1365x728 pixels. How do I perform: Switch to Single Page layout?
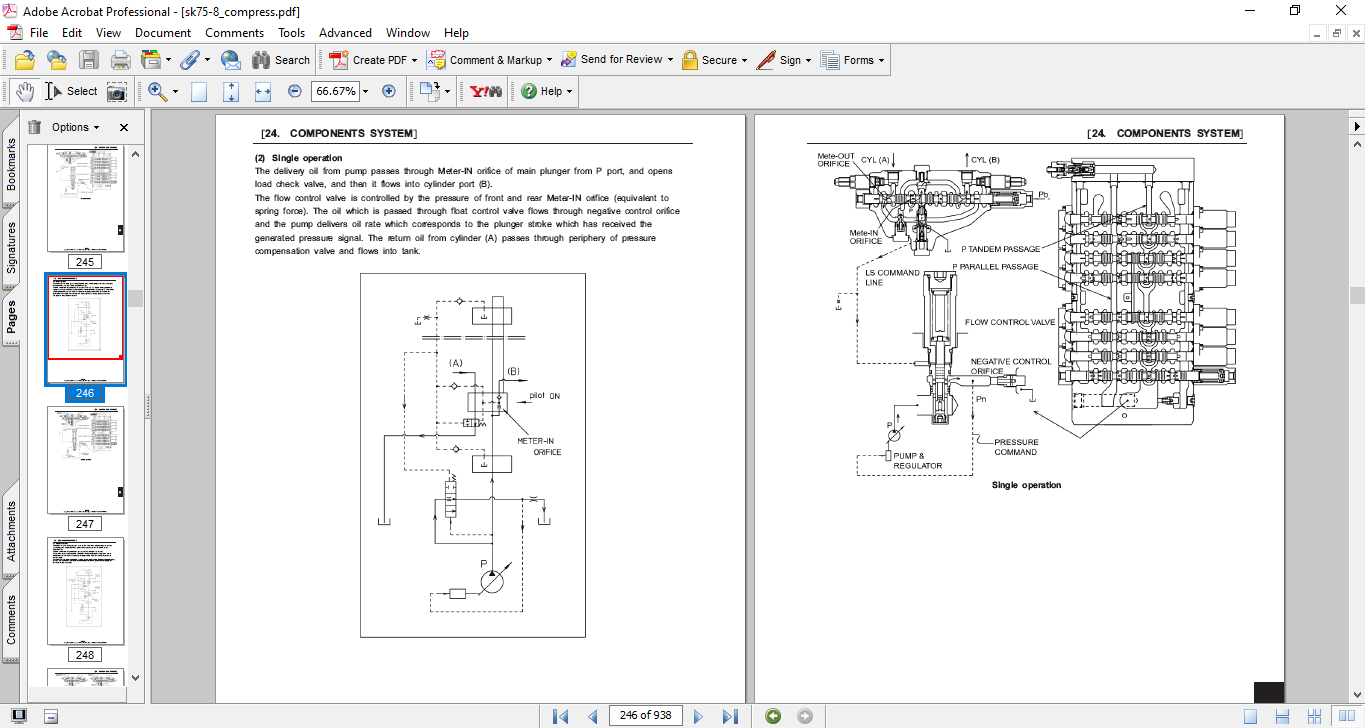coord(1251,716)
